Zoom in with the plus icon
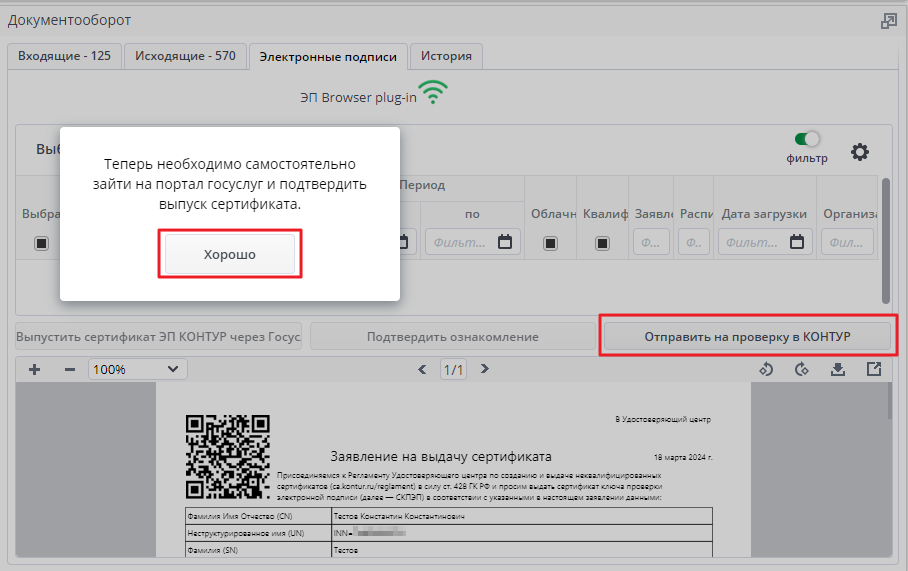The image size is (908, 571). [35, 369]
